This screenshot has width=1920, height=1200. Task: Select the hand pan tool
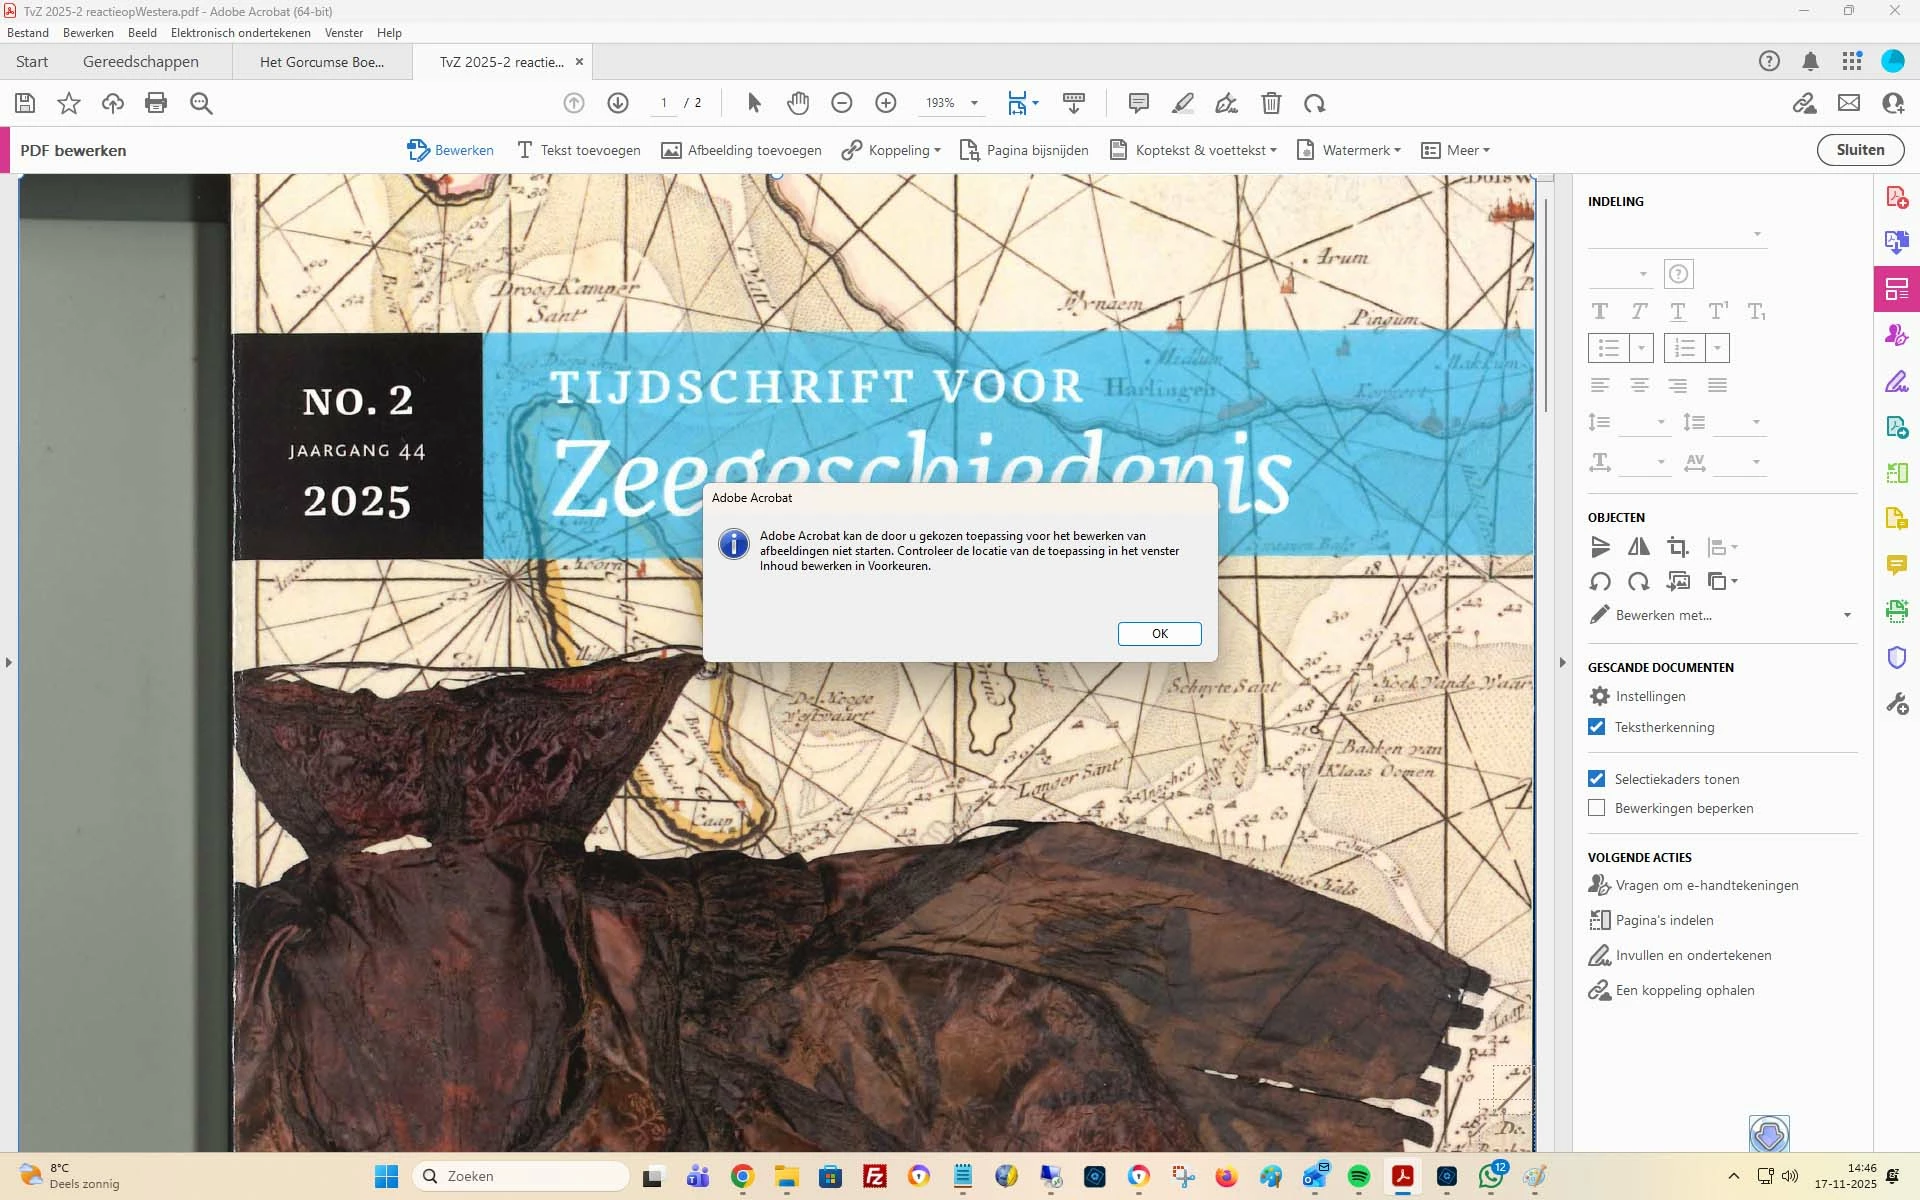797,103
